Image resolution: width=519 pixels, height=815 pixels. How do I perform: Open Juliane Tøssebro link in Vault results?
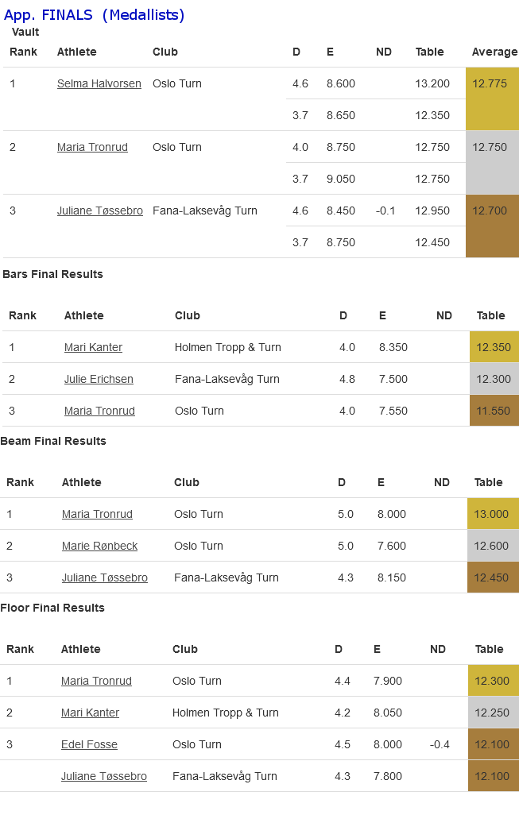click(x=100, y=211)
